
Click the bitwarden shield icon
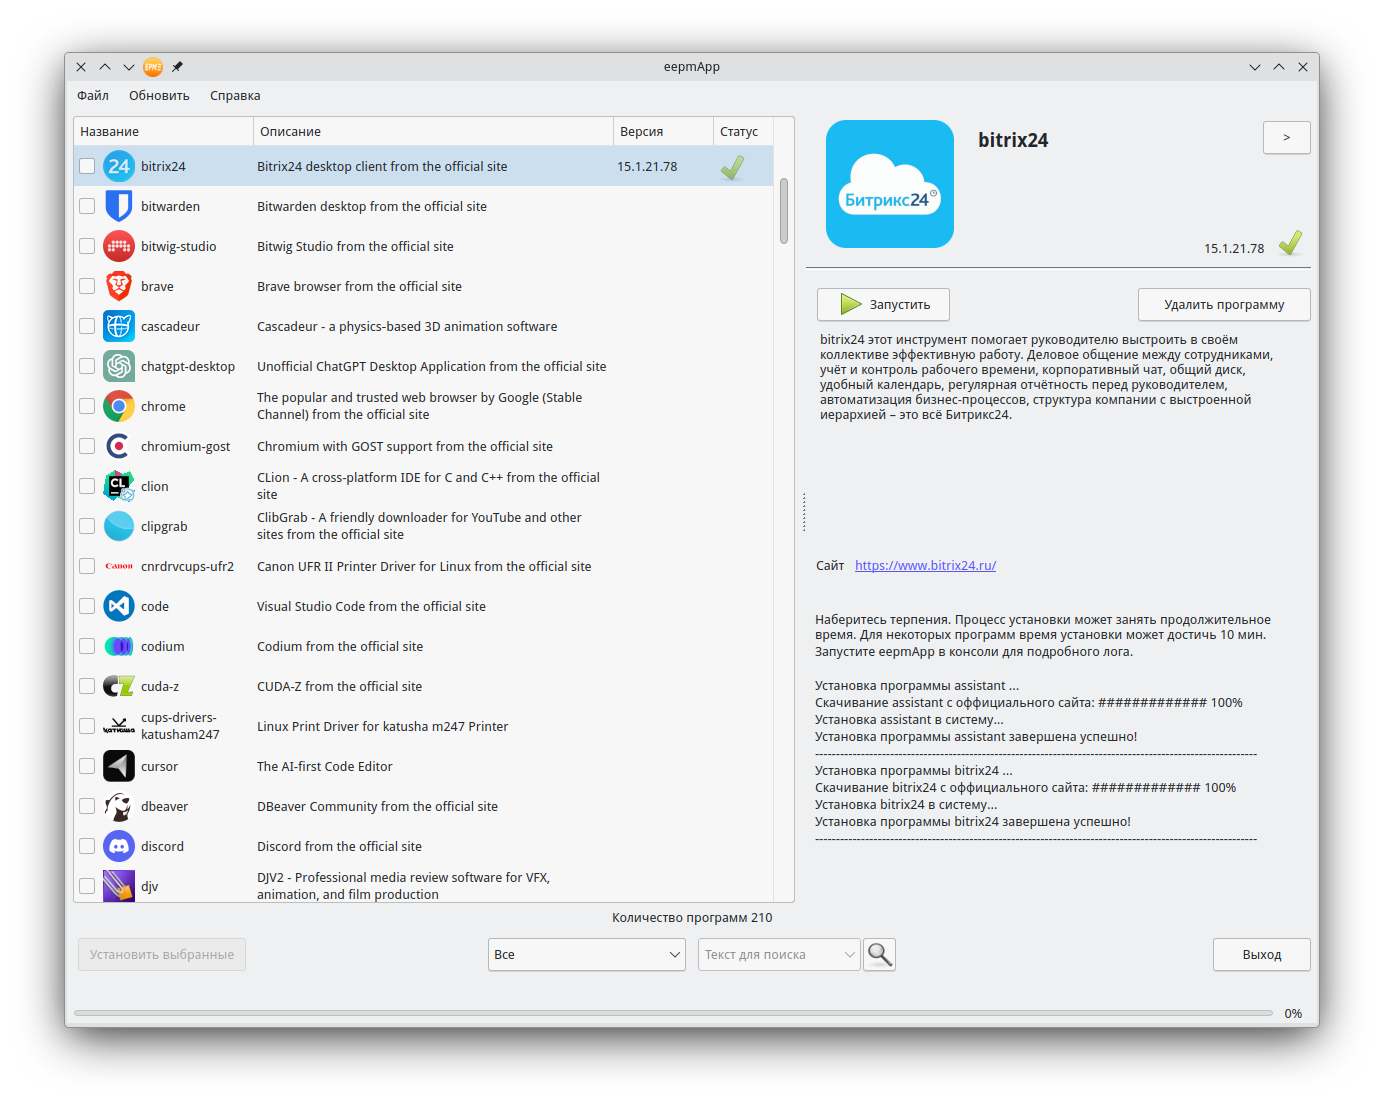coord(119,206)
